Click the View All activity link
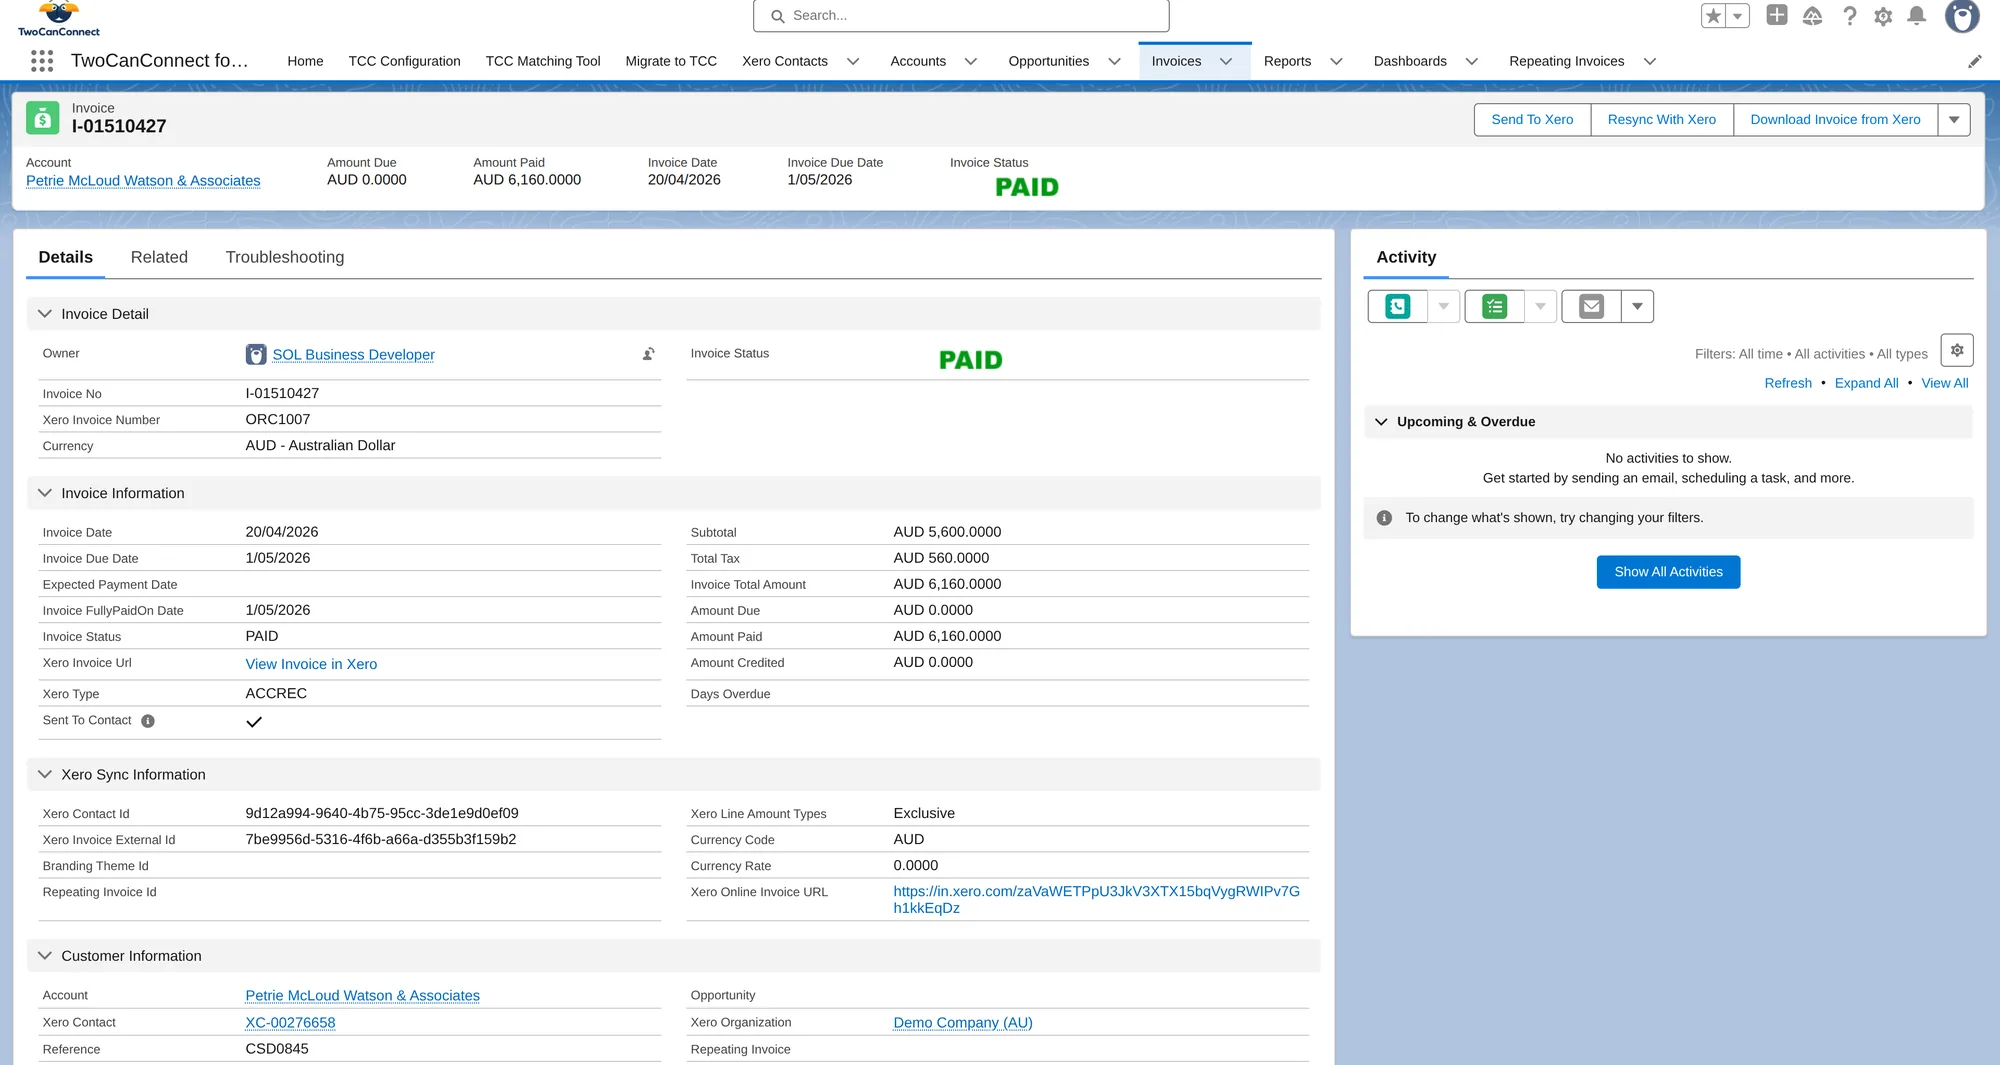This screenshot has width=2000, height=1065. [x=1944, y=383]
